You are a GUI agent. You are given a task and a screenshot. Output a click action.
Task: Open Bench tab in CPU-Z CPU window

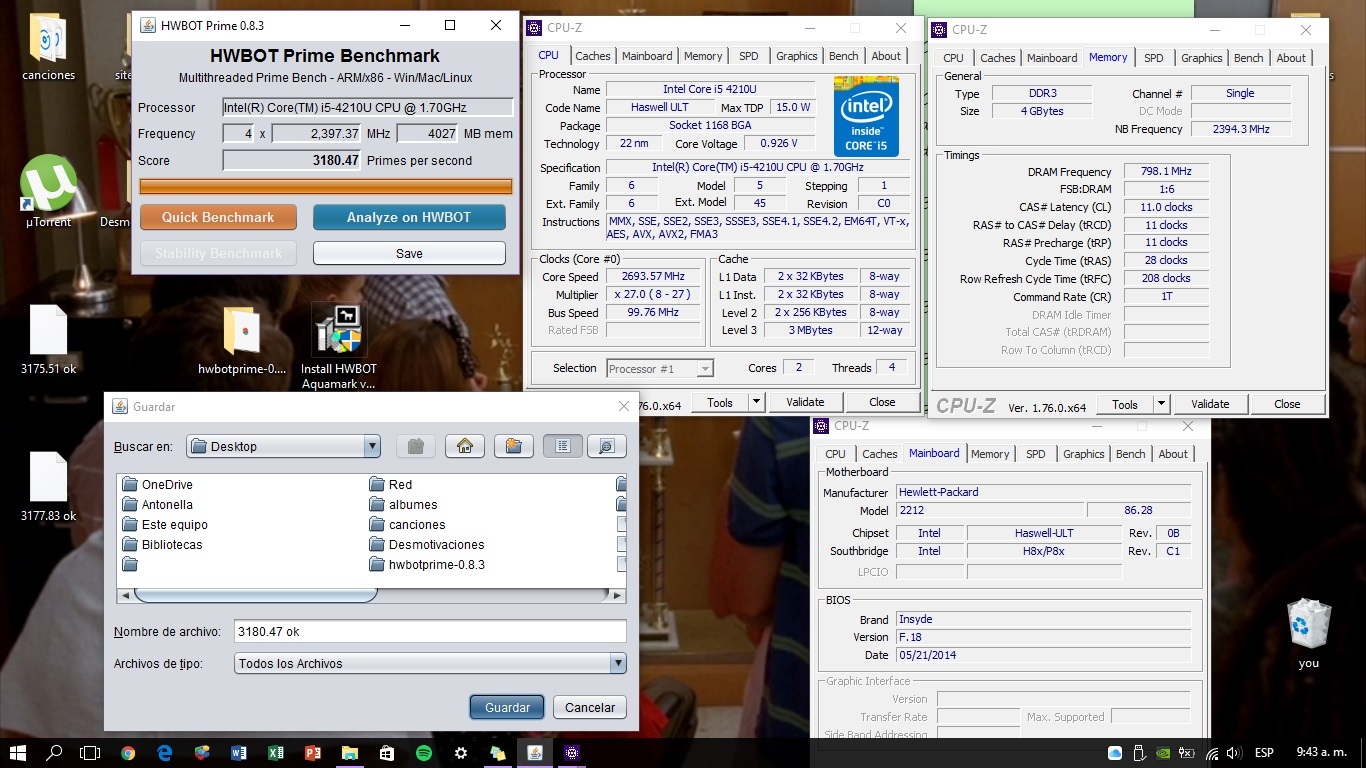(843, 56)
